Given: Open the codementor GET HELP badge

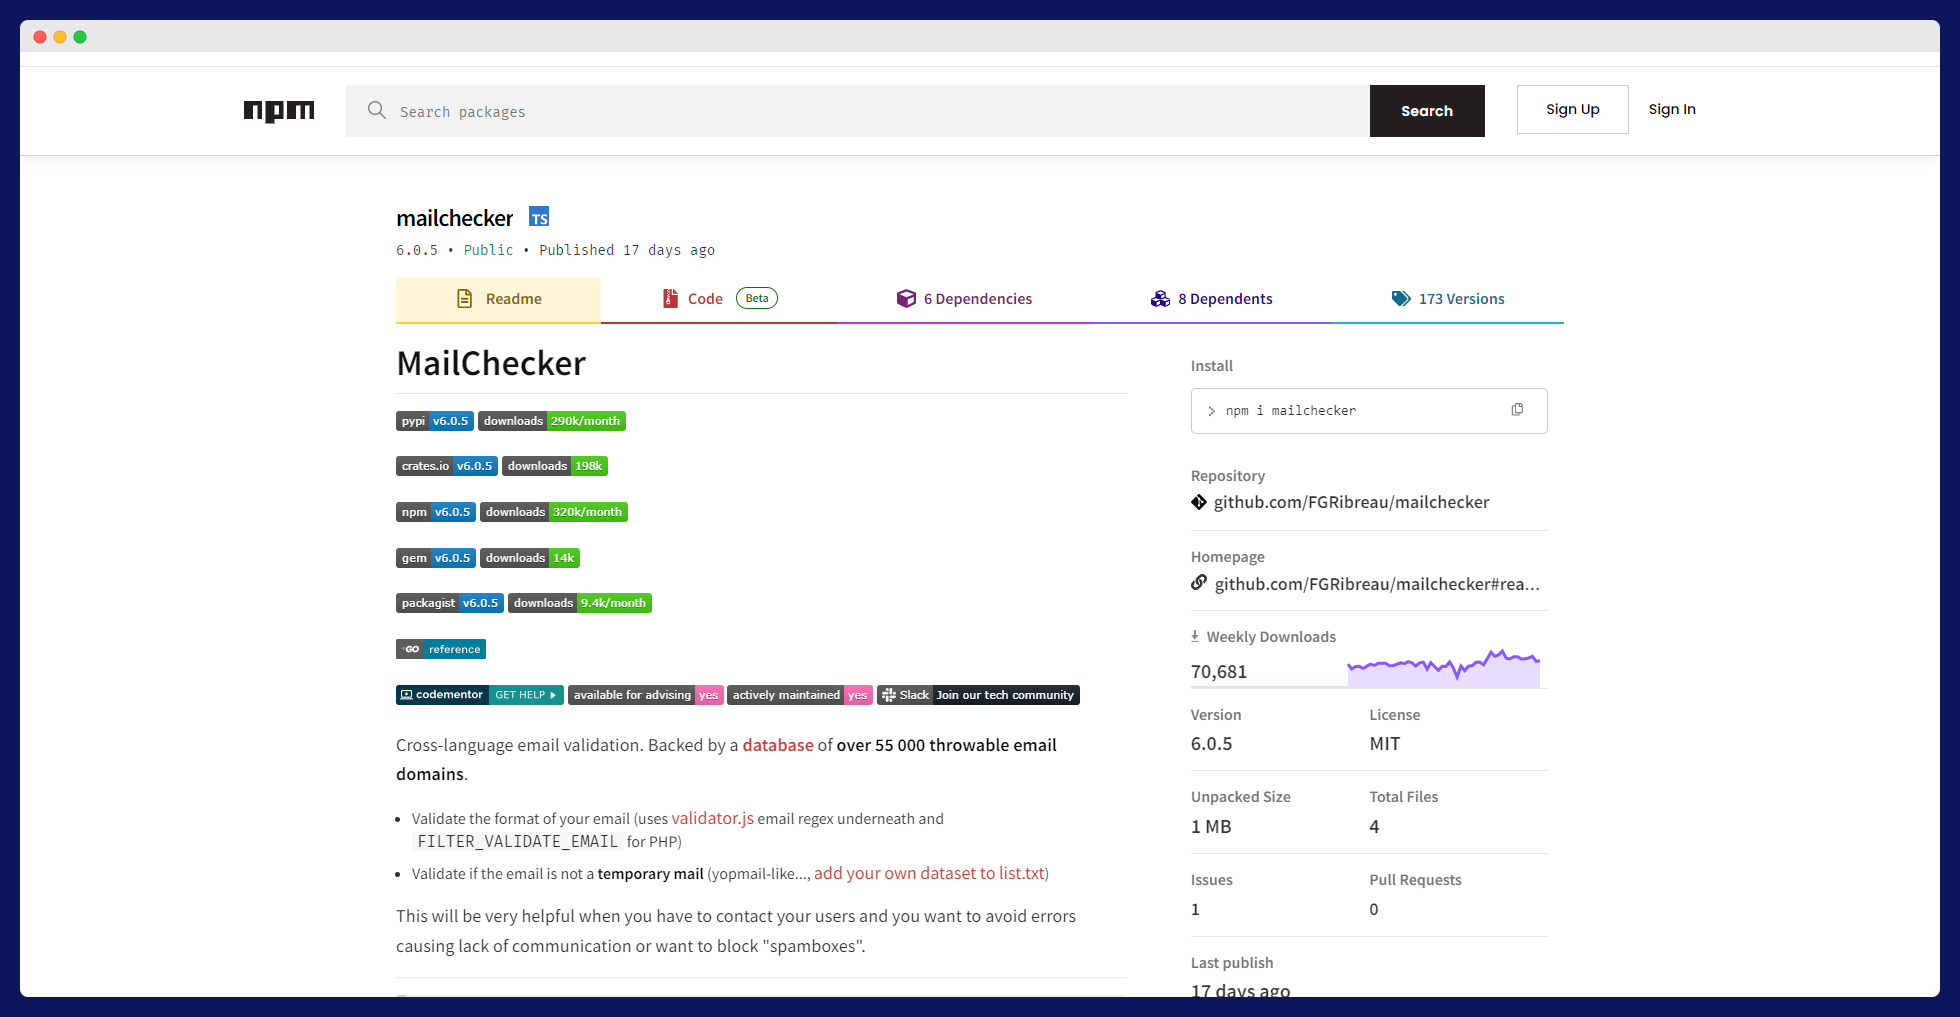Looking at the screenshot, I should (479, 695).
